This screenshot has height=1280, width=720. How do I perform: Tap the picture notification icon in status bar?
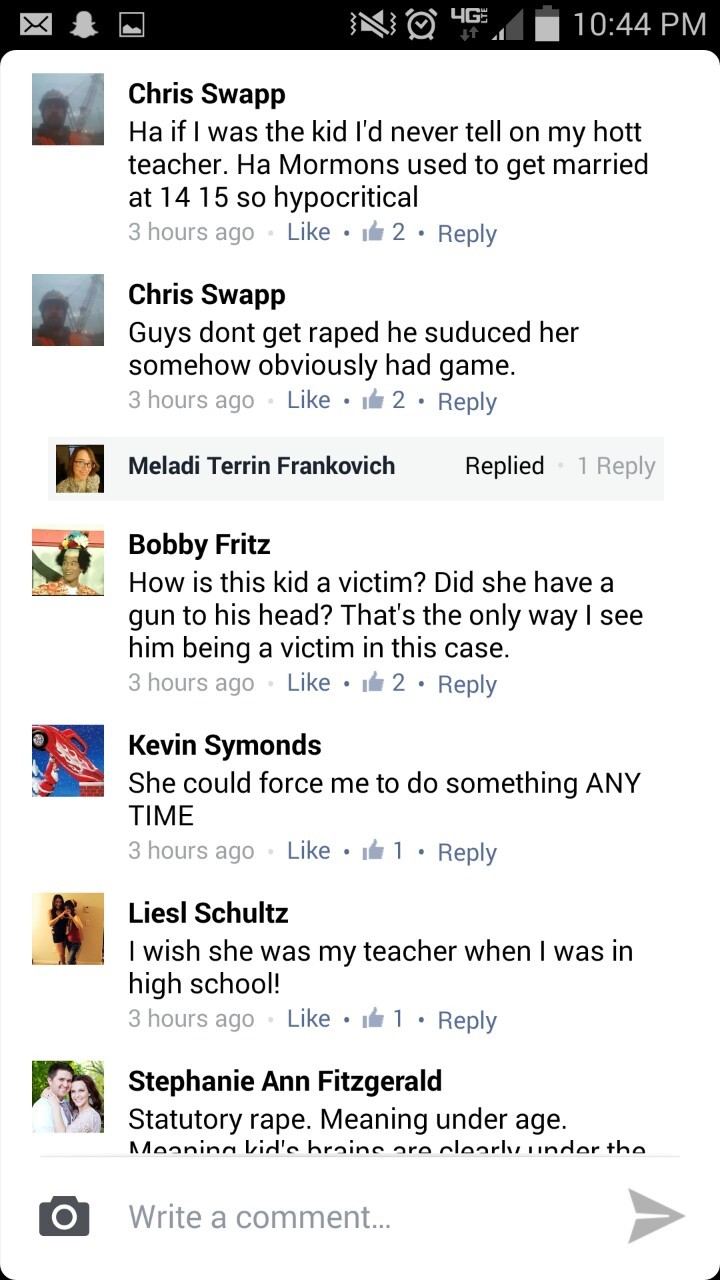[132, 24]
